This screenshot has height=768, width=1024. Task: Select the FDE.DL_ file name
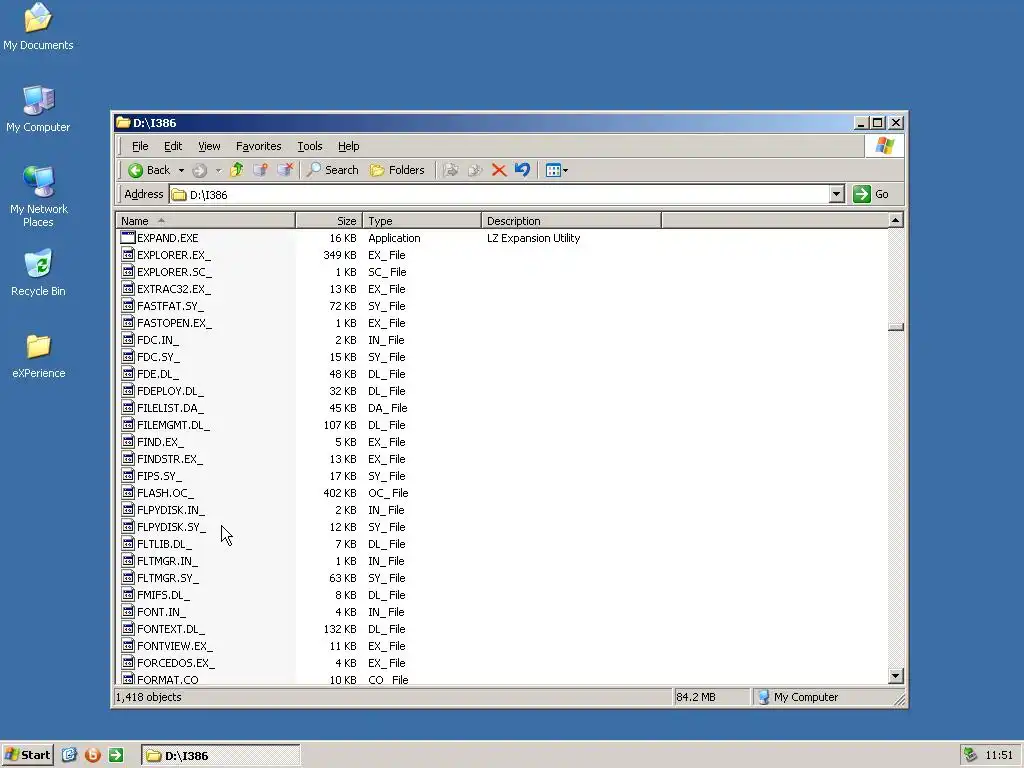point(157,374)
